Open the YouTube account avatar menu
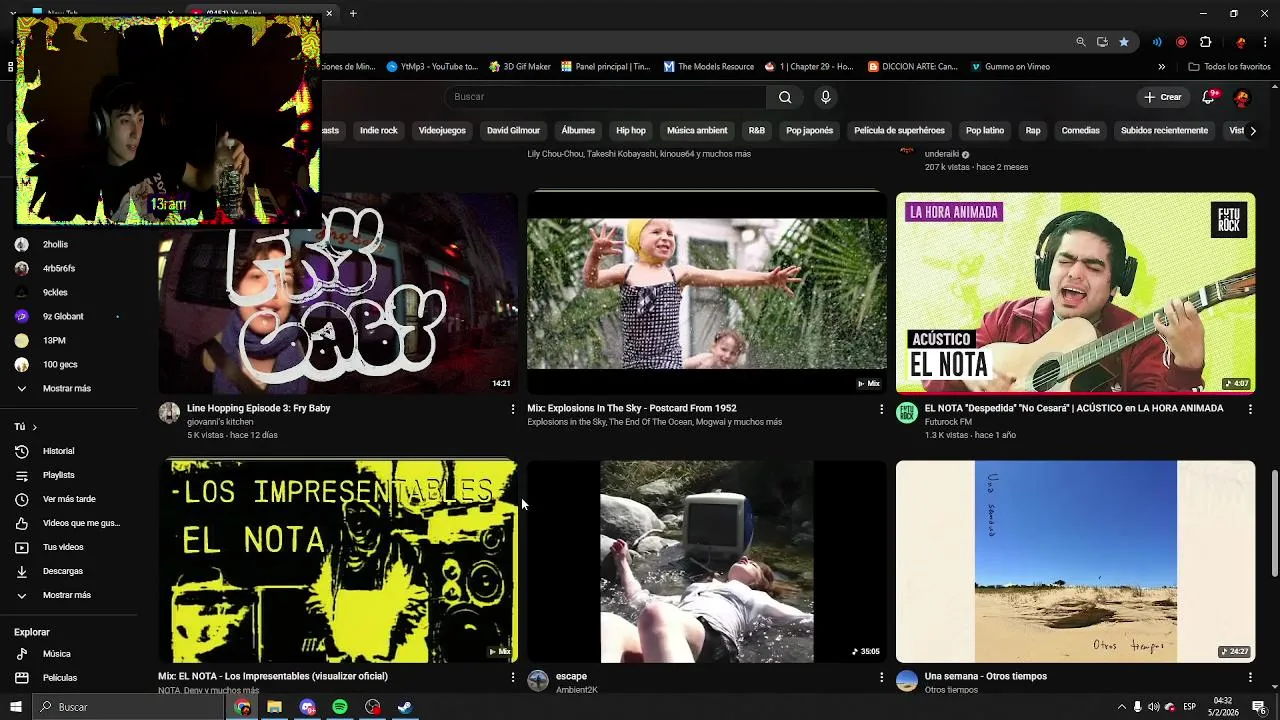The image size is (1280, 720). click(x=1242, y=97)
